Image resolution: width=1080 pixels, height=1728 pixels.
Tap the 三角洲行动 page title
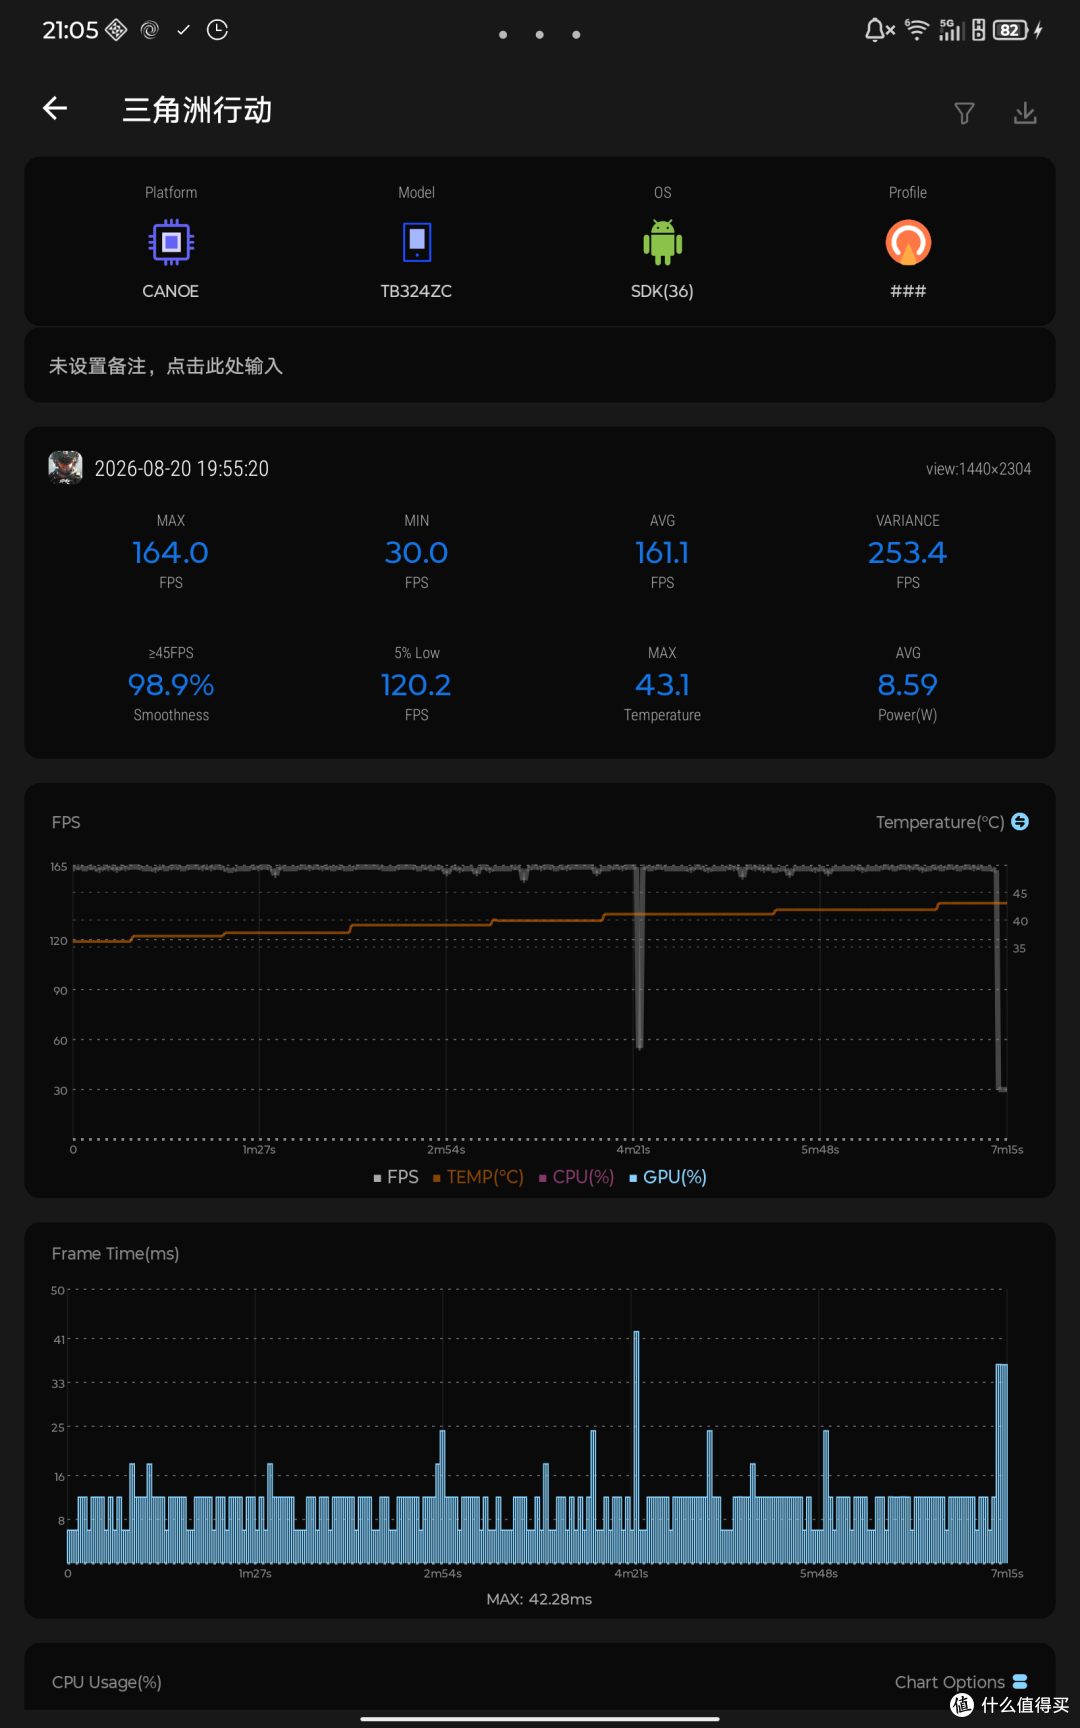click(x=197, y=110)
